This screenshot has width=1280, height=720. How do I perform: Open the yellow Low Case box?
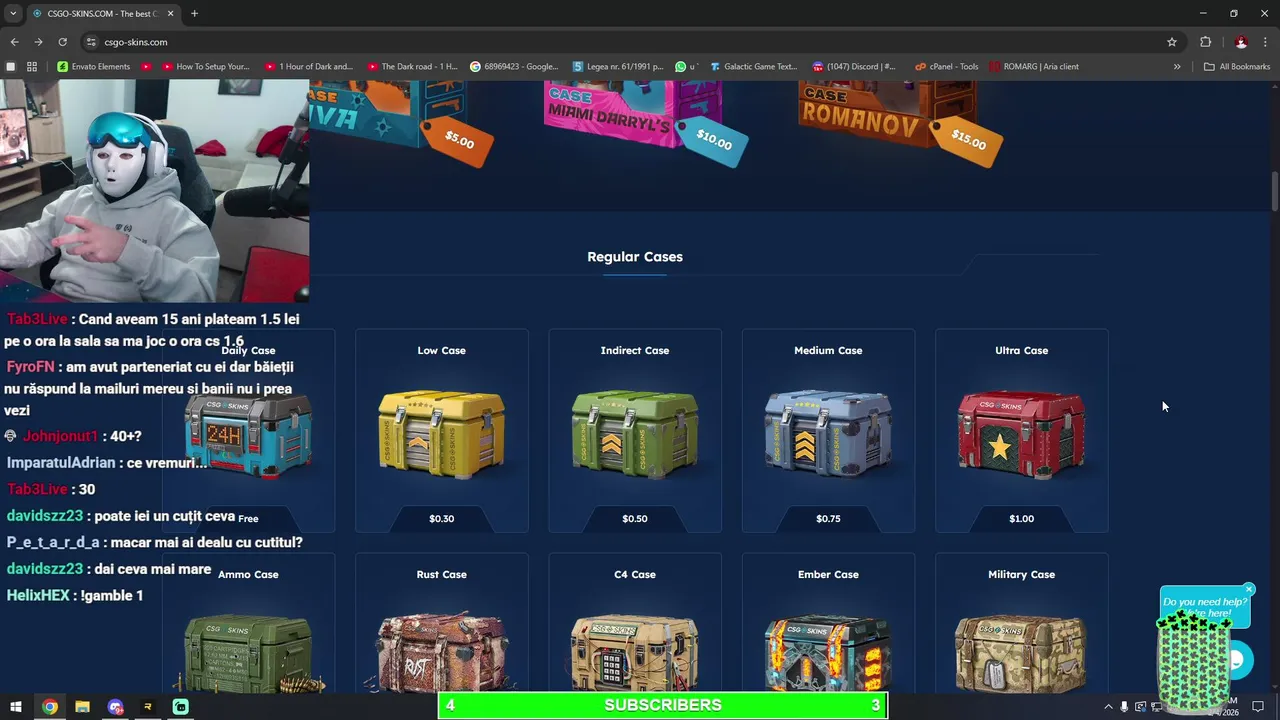tap(441, 433)
